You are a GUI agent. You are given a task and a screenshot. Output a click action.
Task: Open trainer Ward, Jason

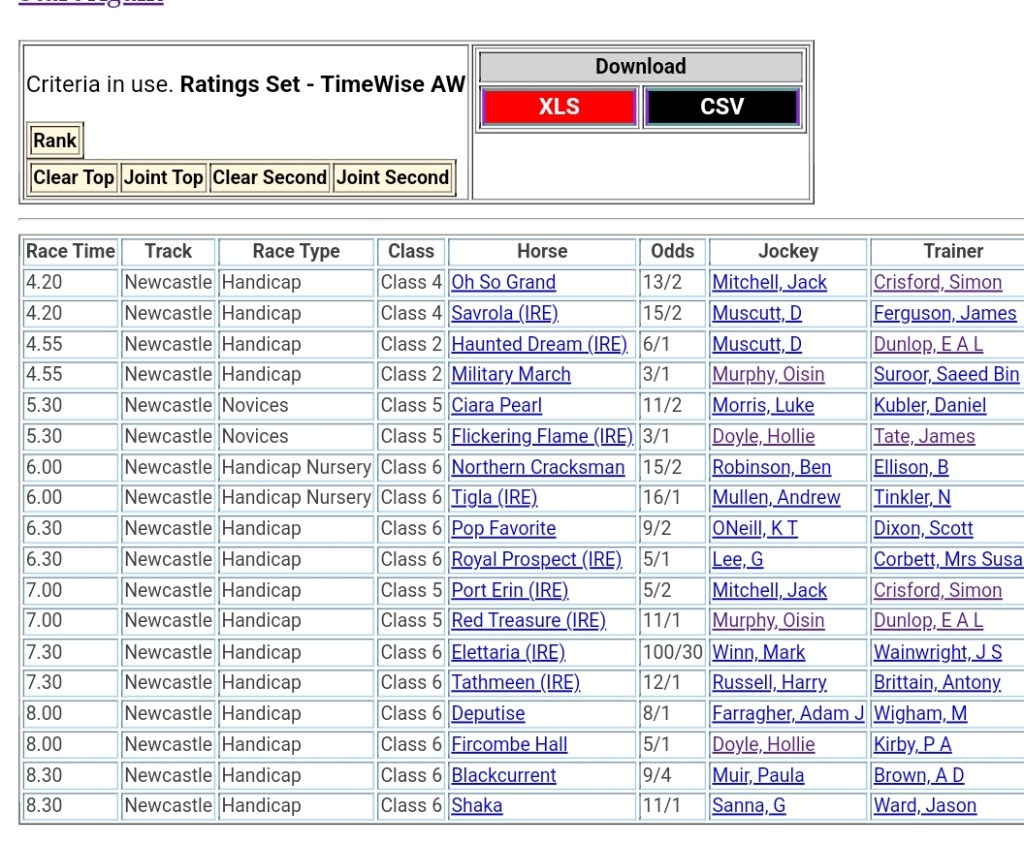tap(925, 806)
